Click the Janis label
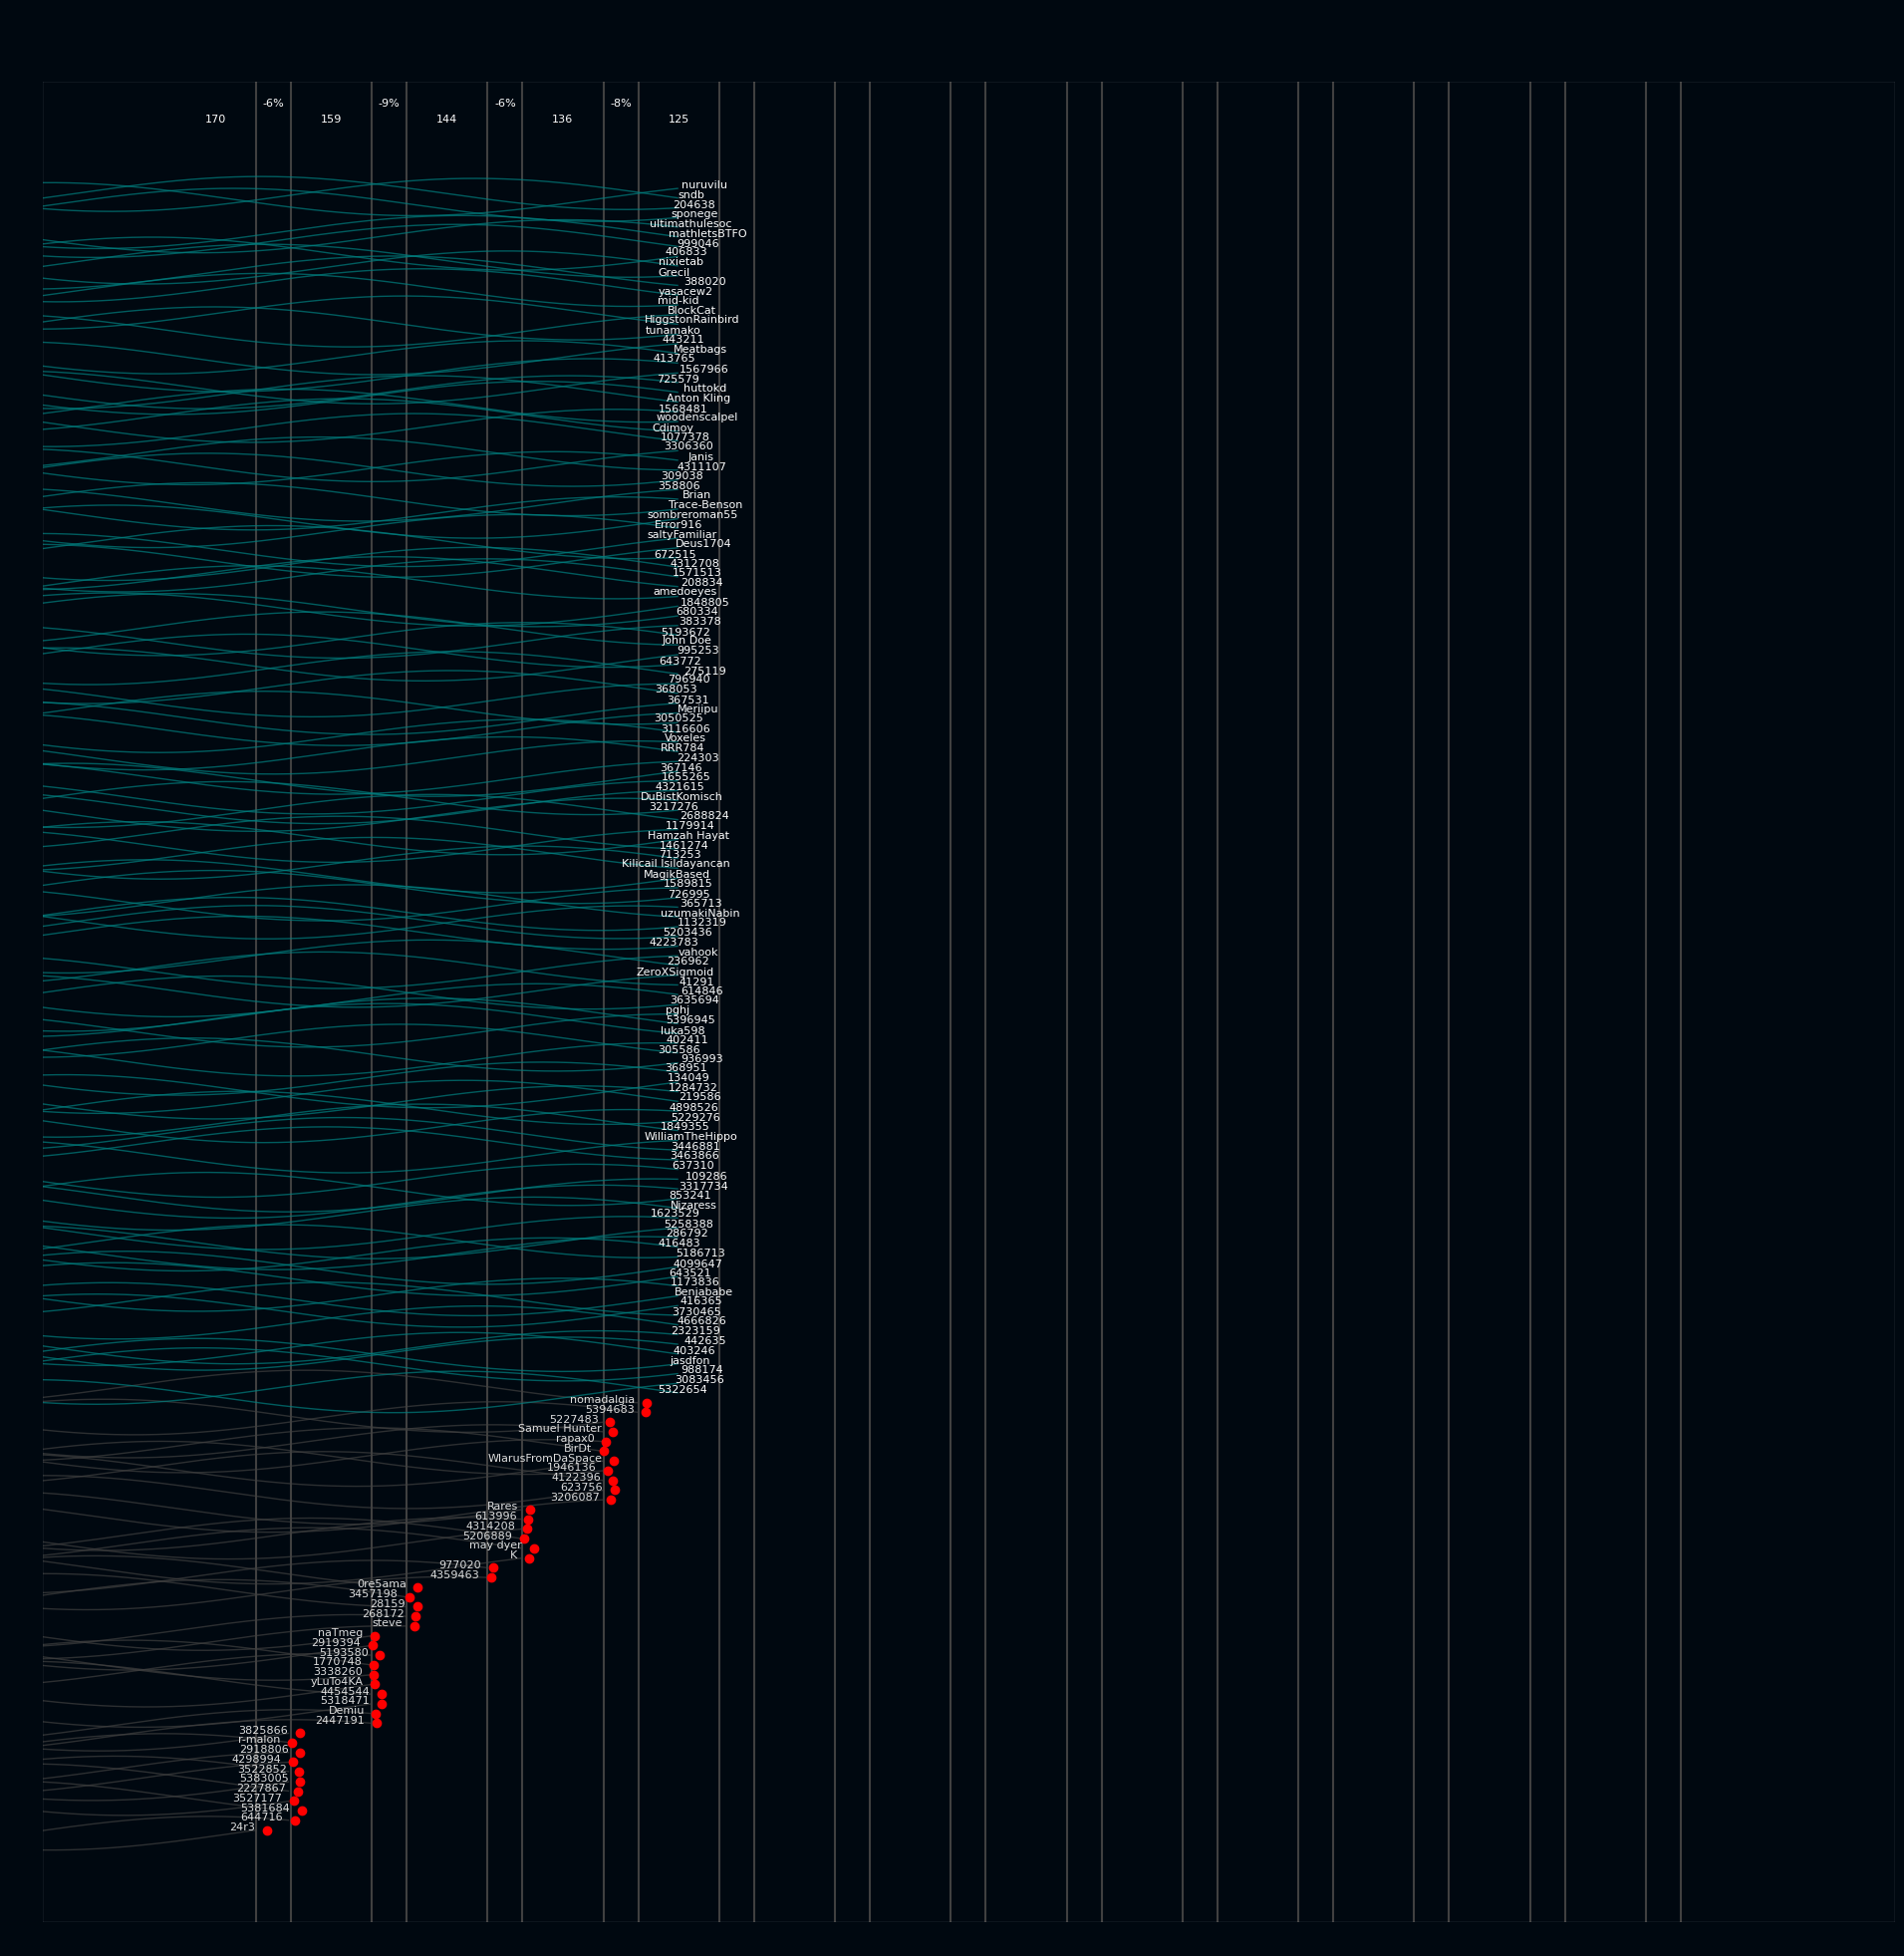 pos(700,457)
